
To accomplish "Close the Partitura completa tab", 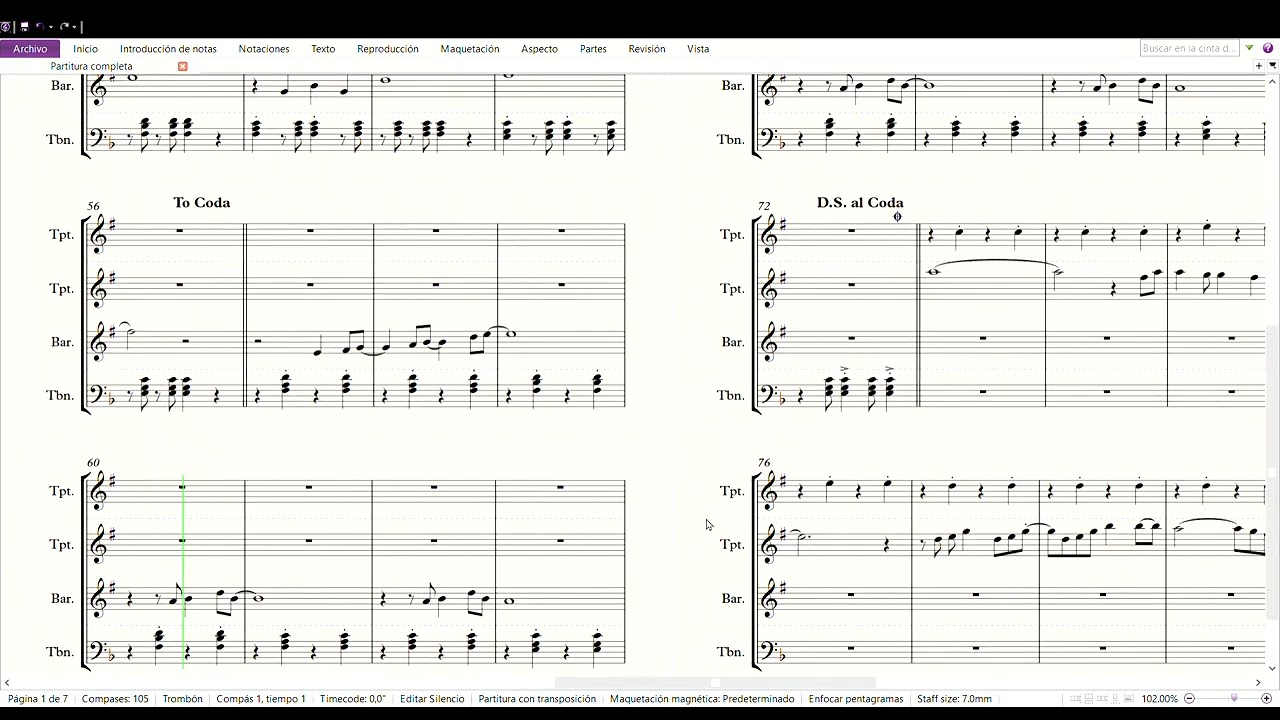I will [183, 66].
